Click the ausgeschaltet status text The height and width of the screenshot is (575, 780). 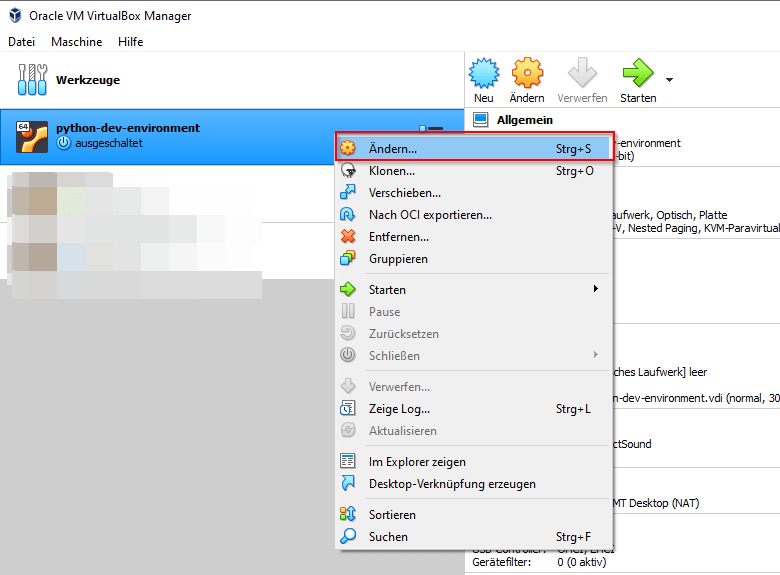[x=109, y=143]
